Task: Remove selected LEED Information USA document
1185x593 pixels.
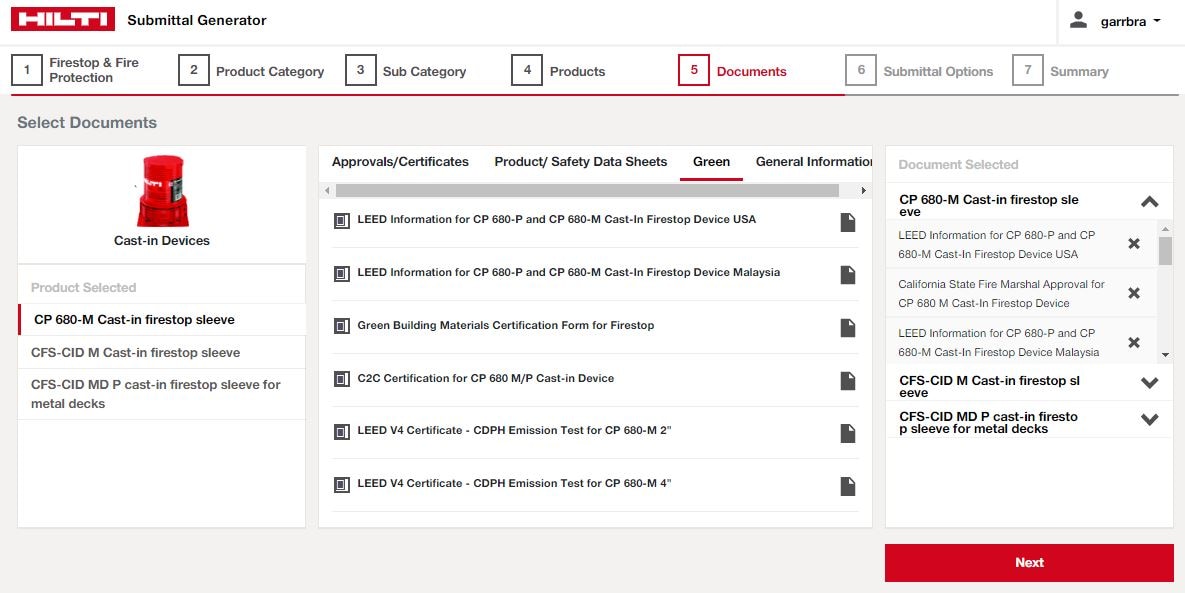Action: 1134,243
